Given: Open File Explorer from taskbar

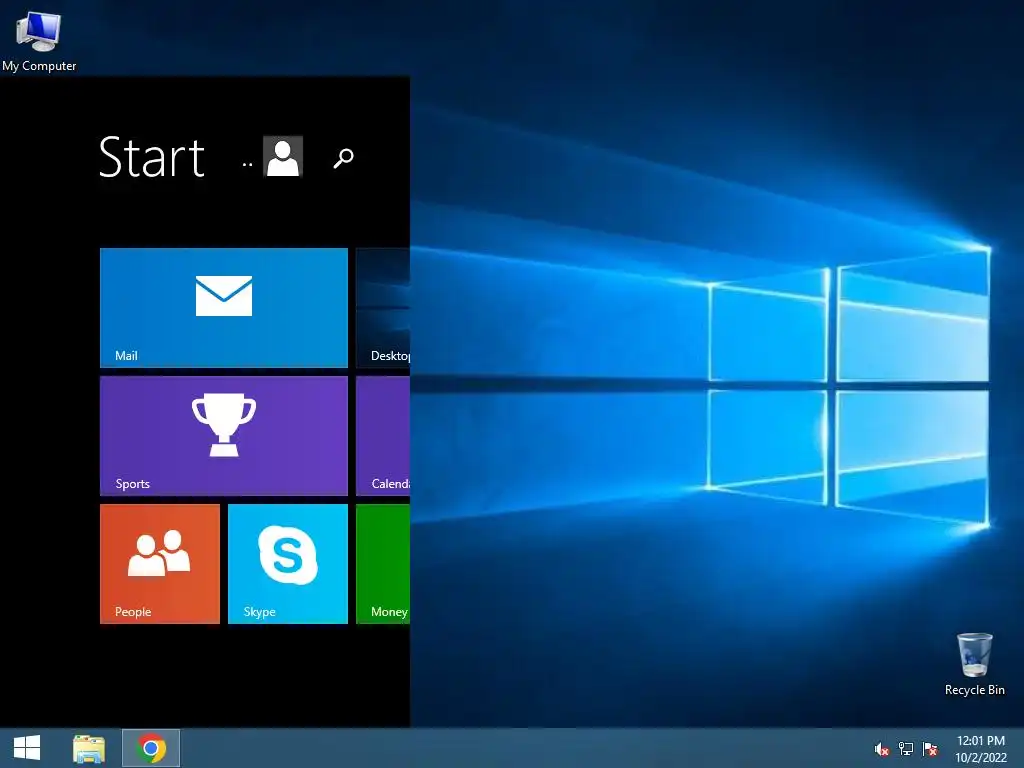Looking at the screenshot, I should pyautogui.click(x=89, y=748).
